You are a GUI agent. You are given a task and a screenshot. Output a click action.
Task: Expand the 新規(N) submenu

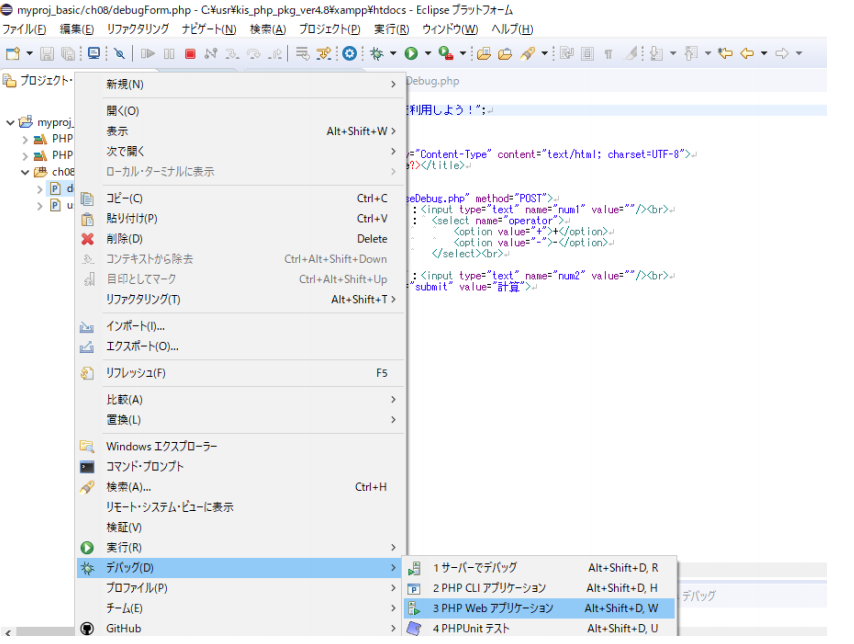point(240,84)
